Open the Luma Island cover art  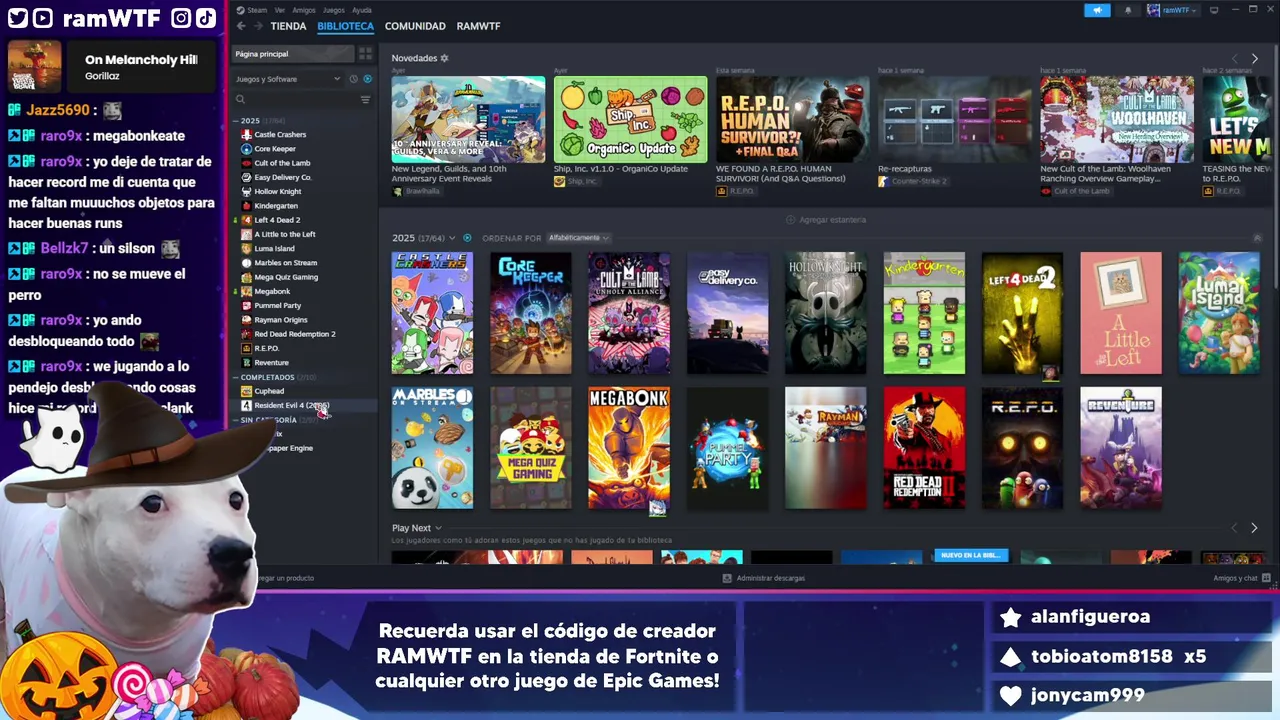1219,313
